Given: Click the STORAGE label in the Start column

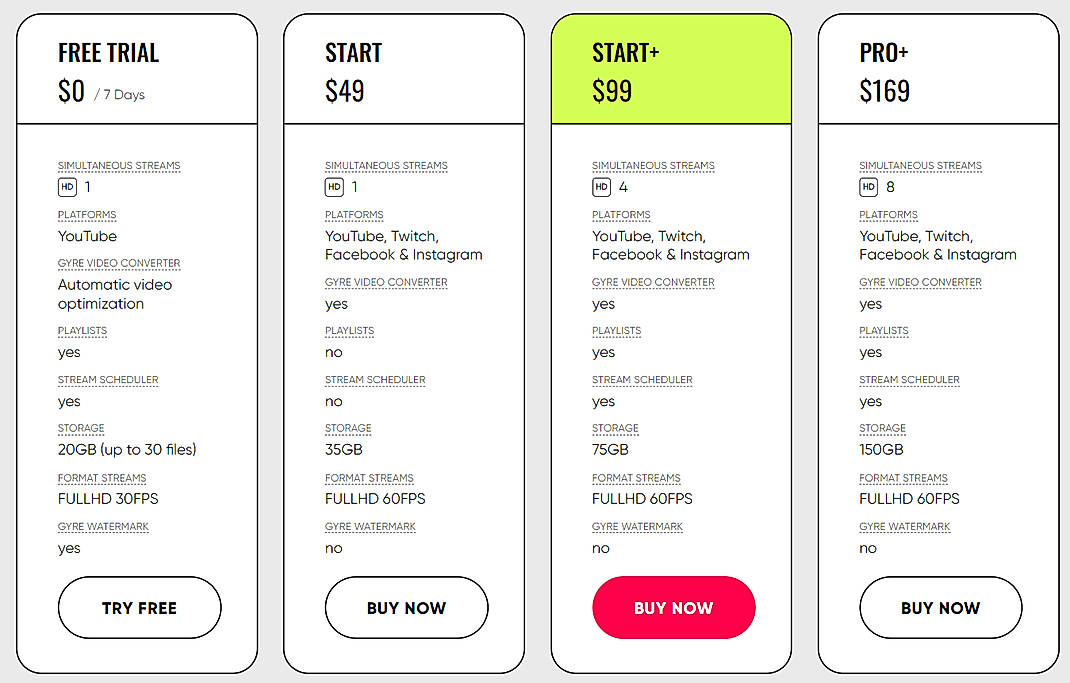Looking at the screenshot, I should coord(348,428).
